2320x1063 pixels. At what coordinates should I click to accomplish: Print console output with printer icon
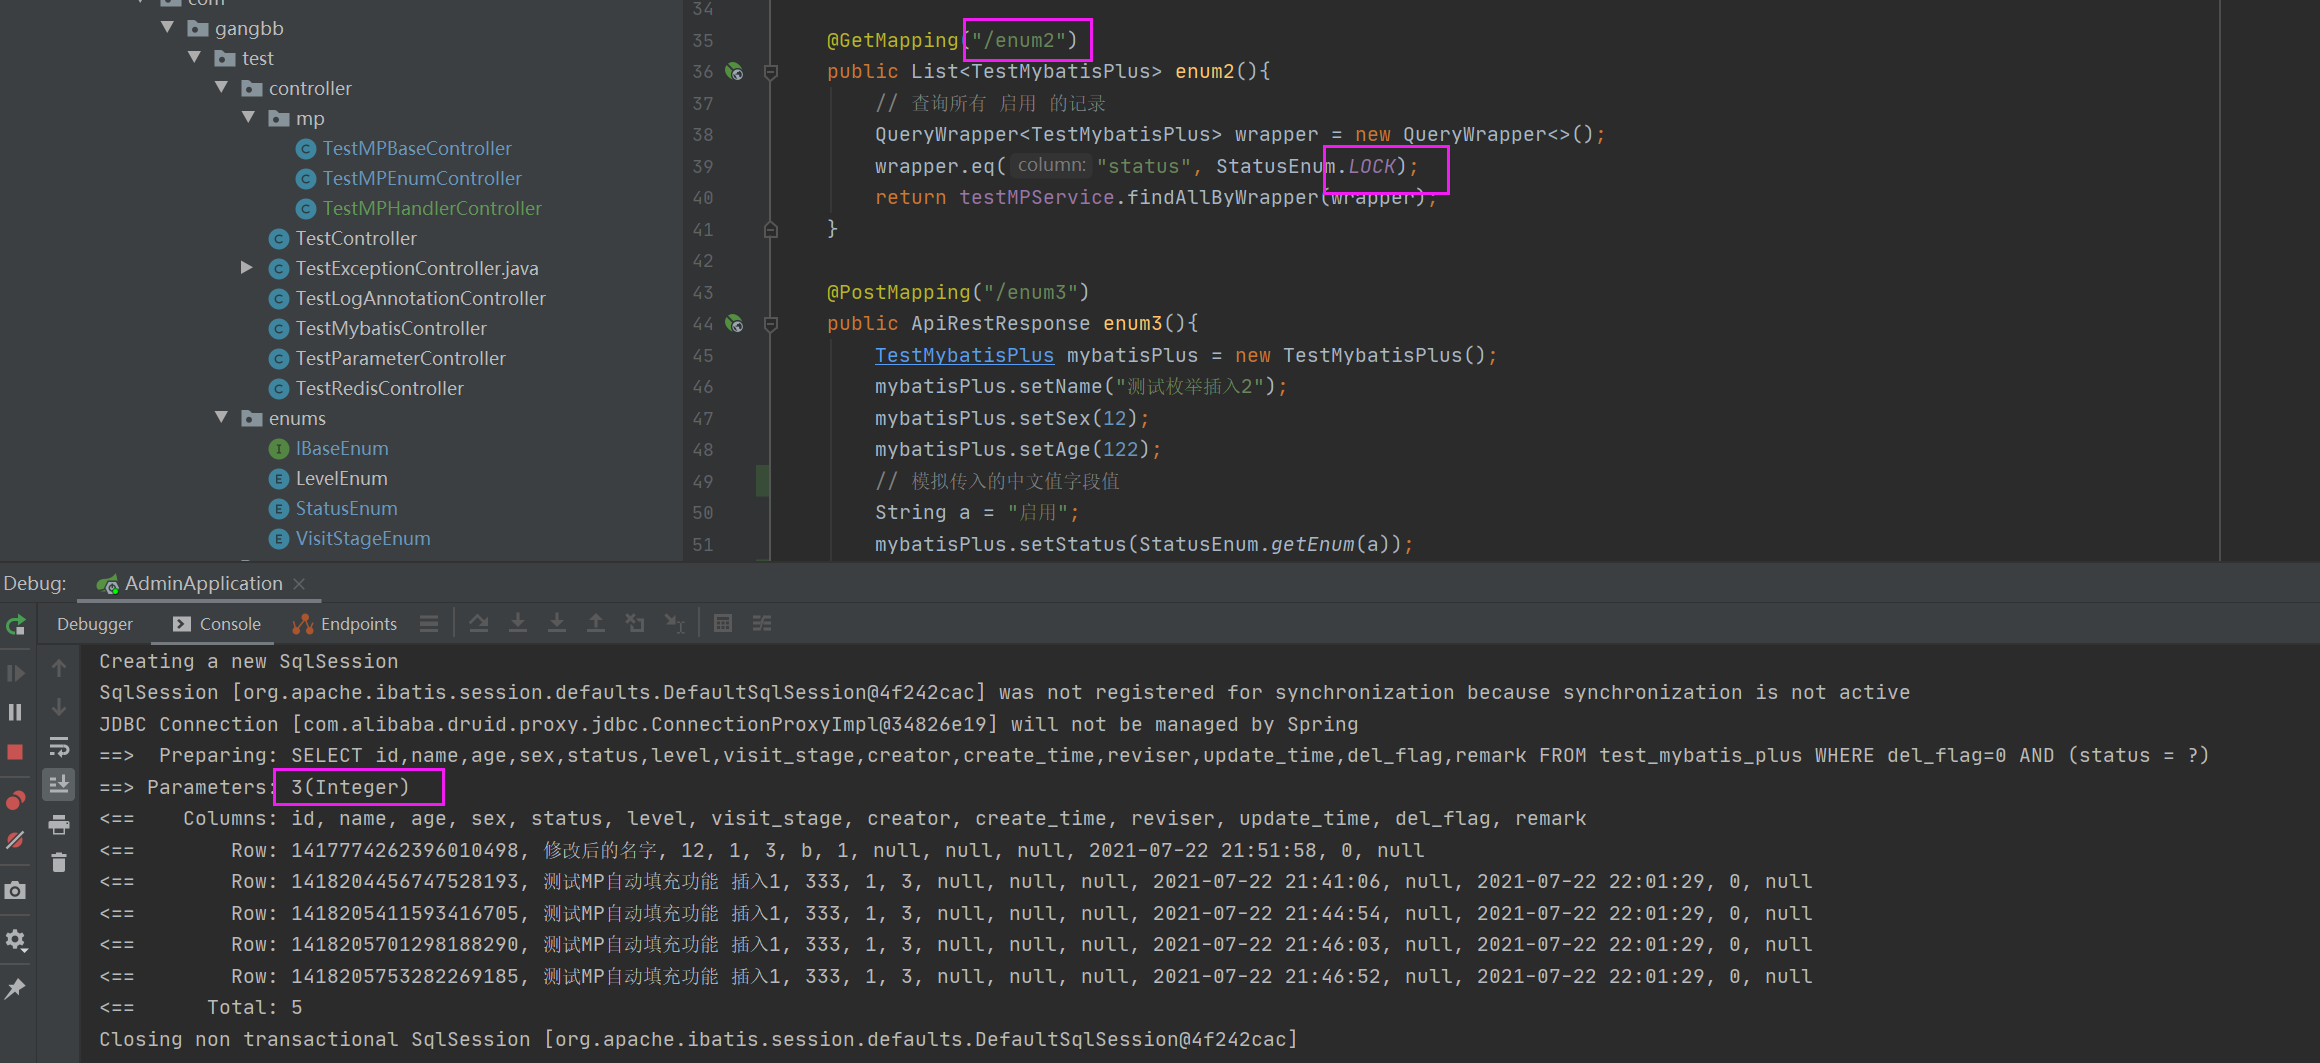59,824
